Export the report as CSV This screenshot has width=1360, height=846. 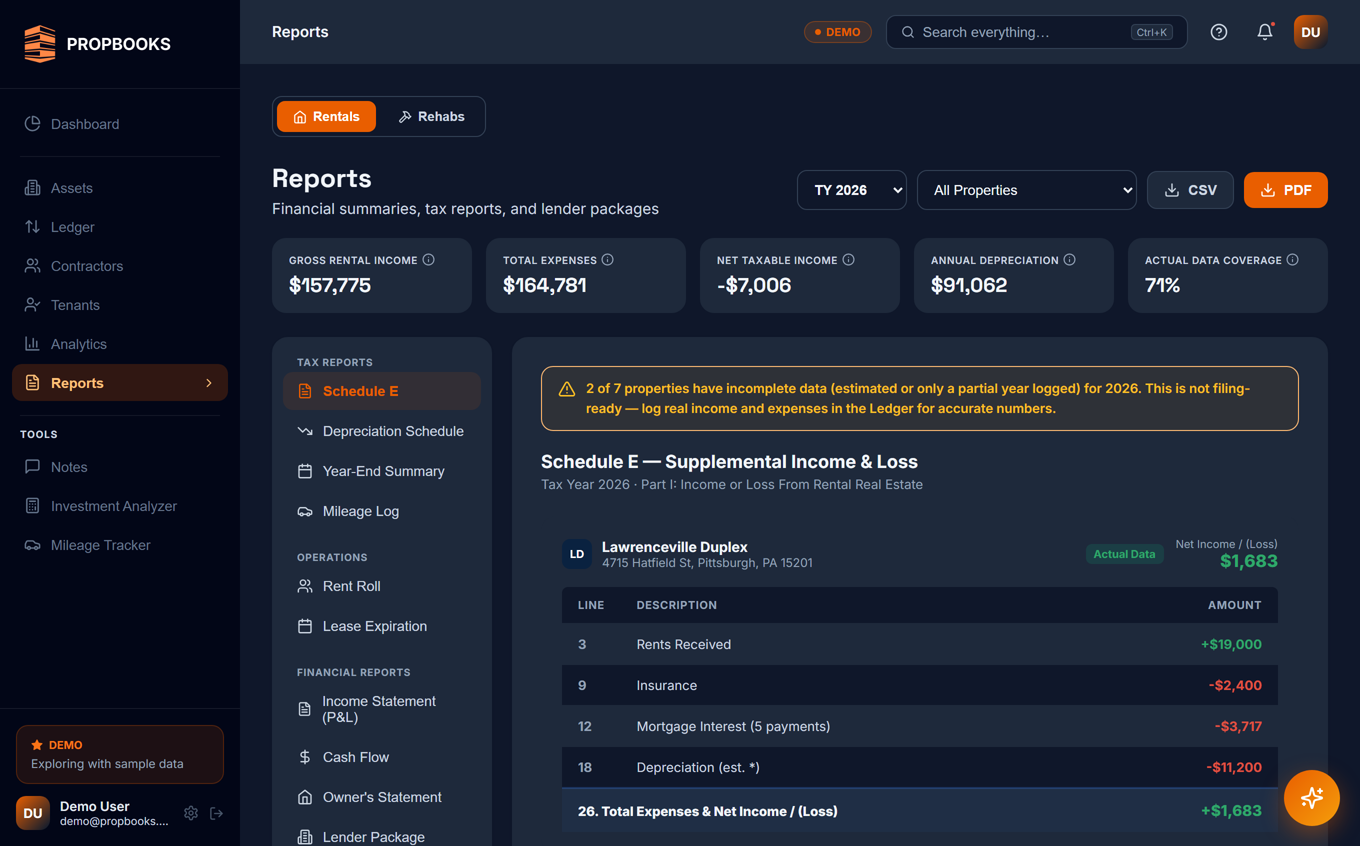[1190, 190]
